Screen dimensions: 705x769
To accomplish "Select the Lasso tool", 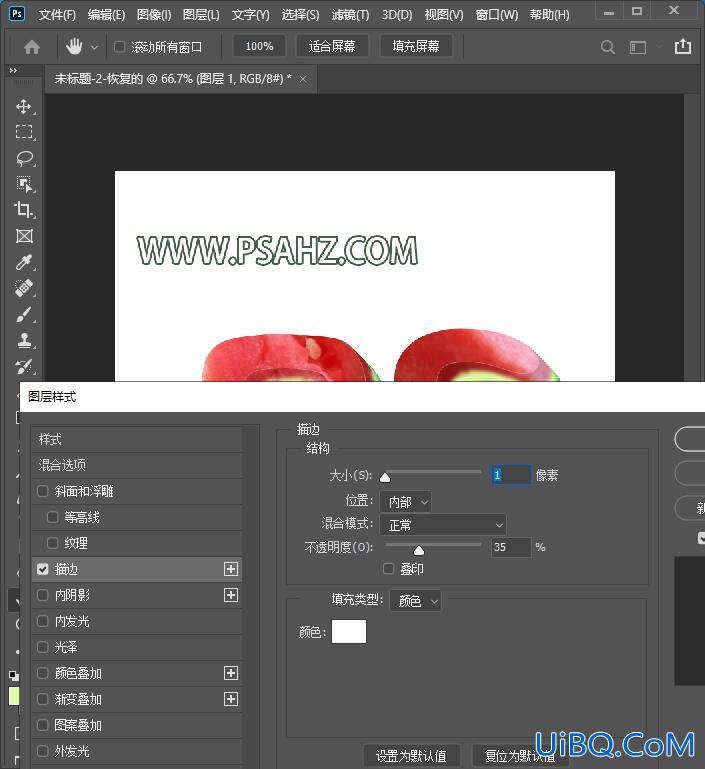I will coord(24,158).
